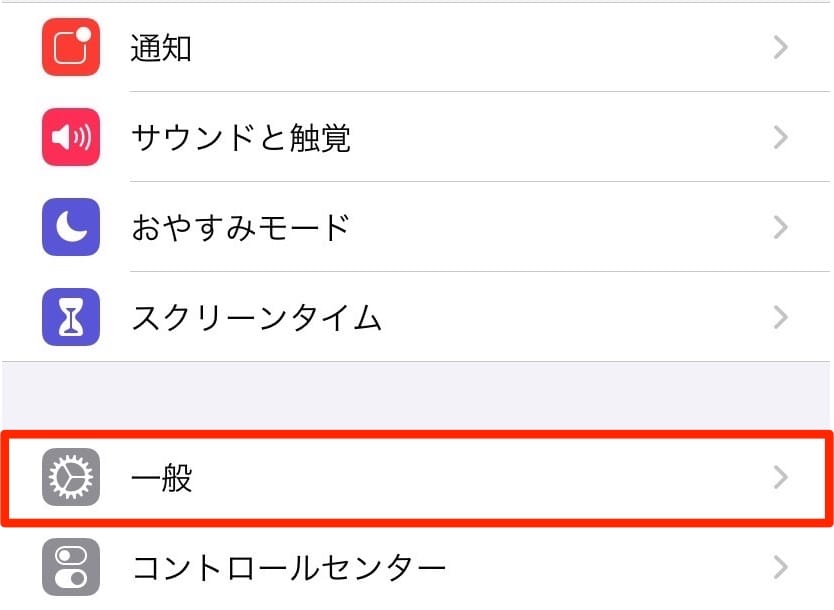This screenshot has width=834, height=610.
Task: Open 通知 via its chevron arrow
Action: click(x=781, y=47)
